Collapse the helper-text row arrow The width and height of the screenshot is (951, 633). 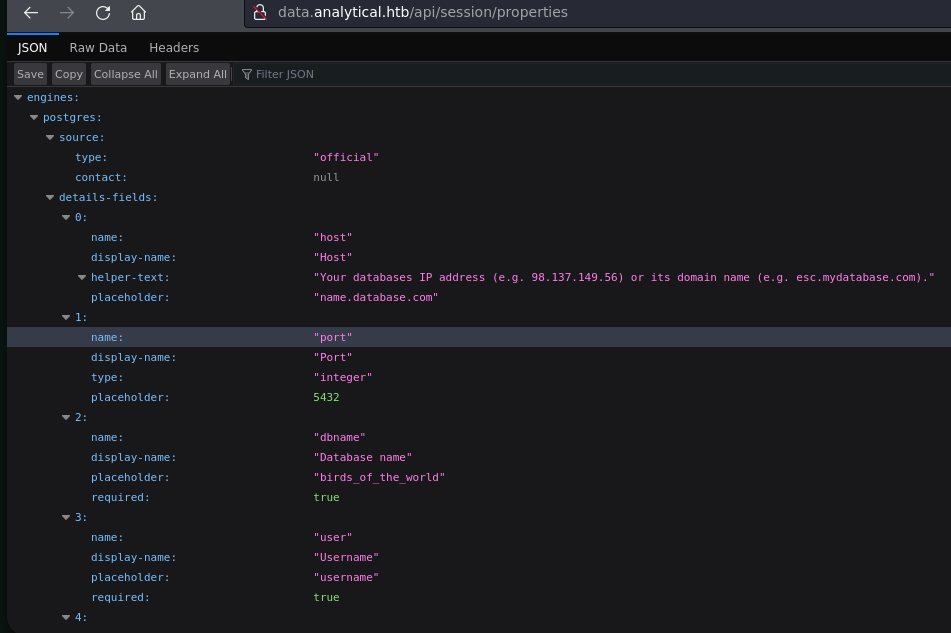(82, 278)
